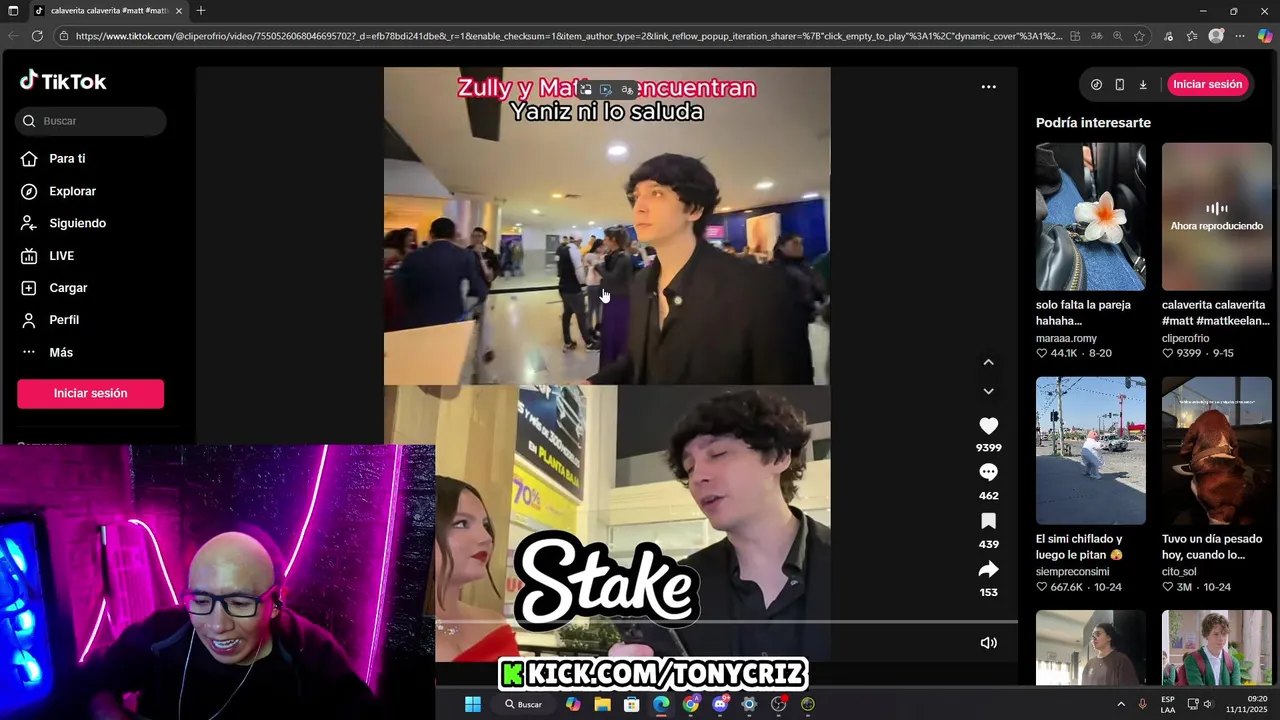Click the author link cito_sol
The width and height of the screenshot is (1280, 720).
pos(1179,572)
